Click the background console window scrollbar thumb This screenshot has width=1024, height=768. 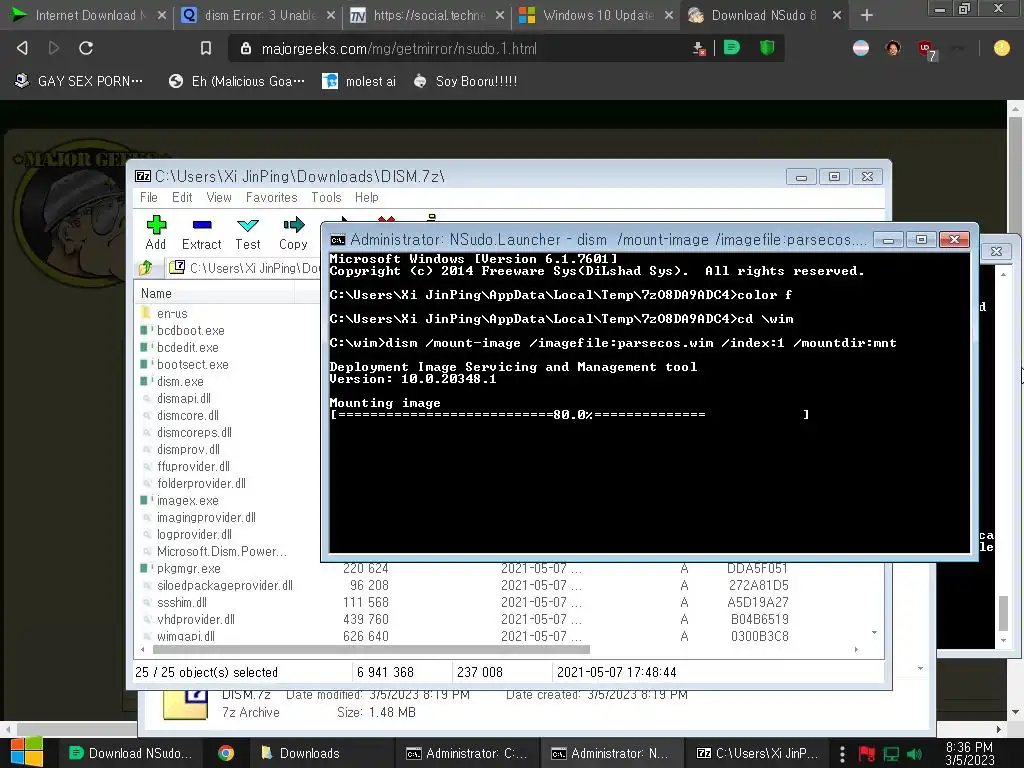(x=1004, y=613)
